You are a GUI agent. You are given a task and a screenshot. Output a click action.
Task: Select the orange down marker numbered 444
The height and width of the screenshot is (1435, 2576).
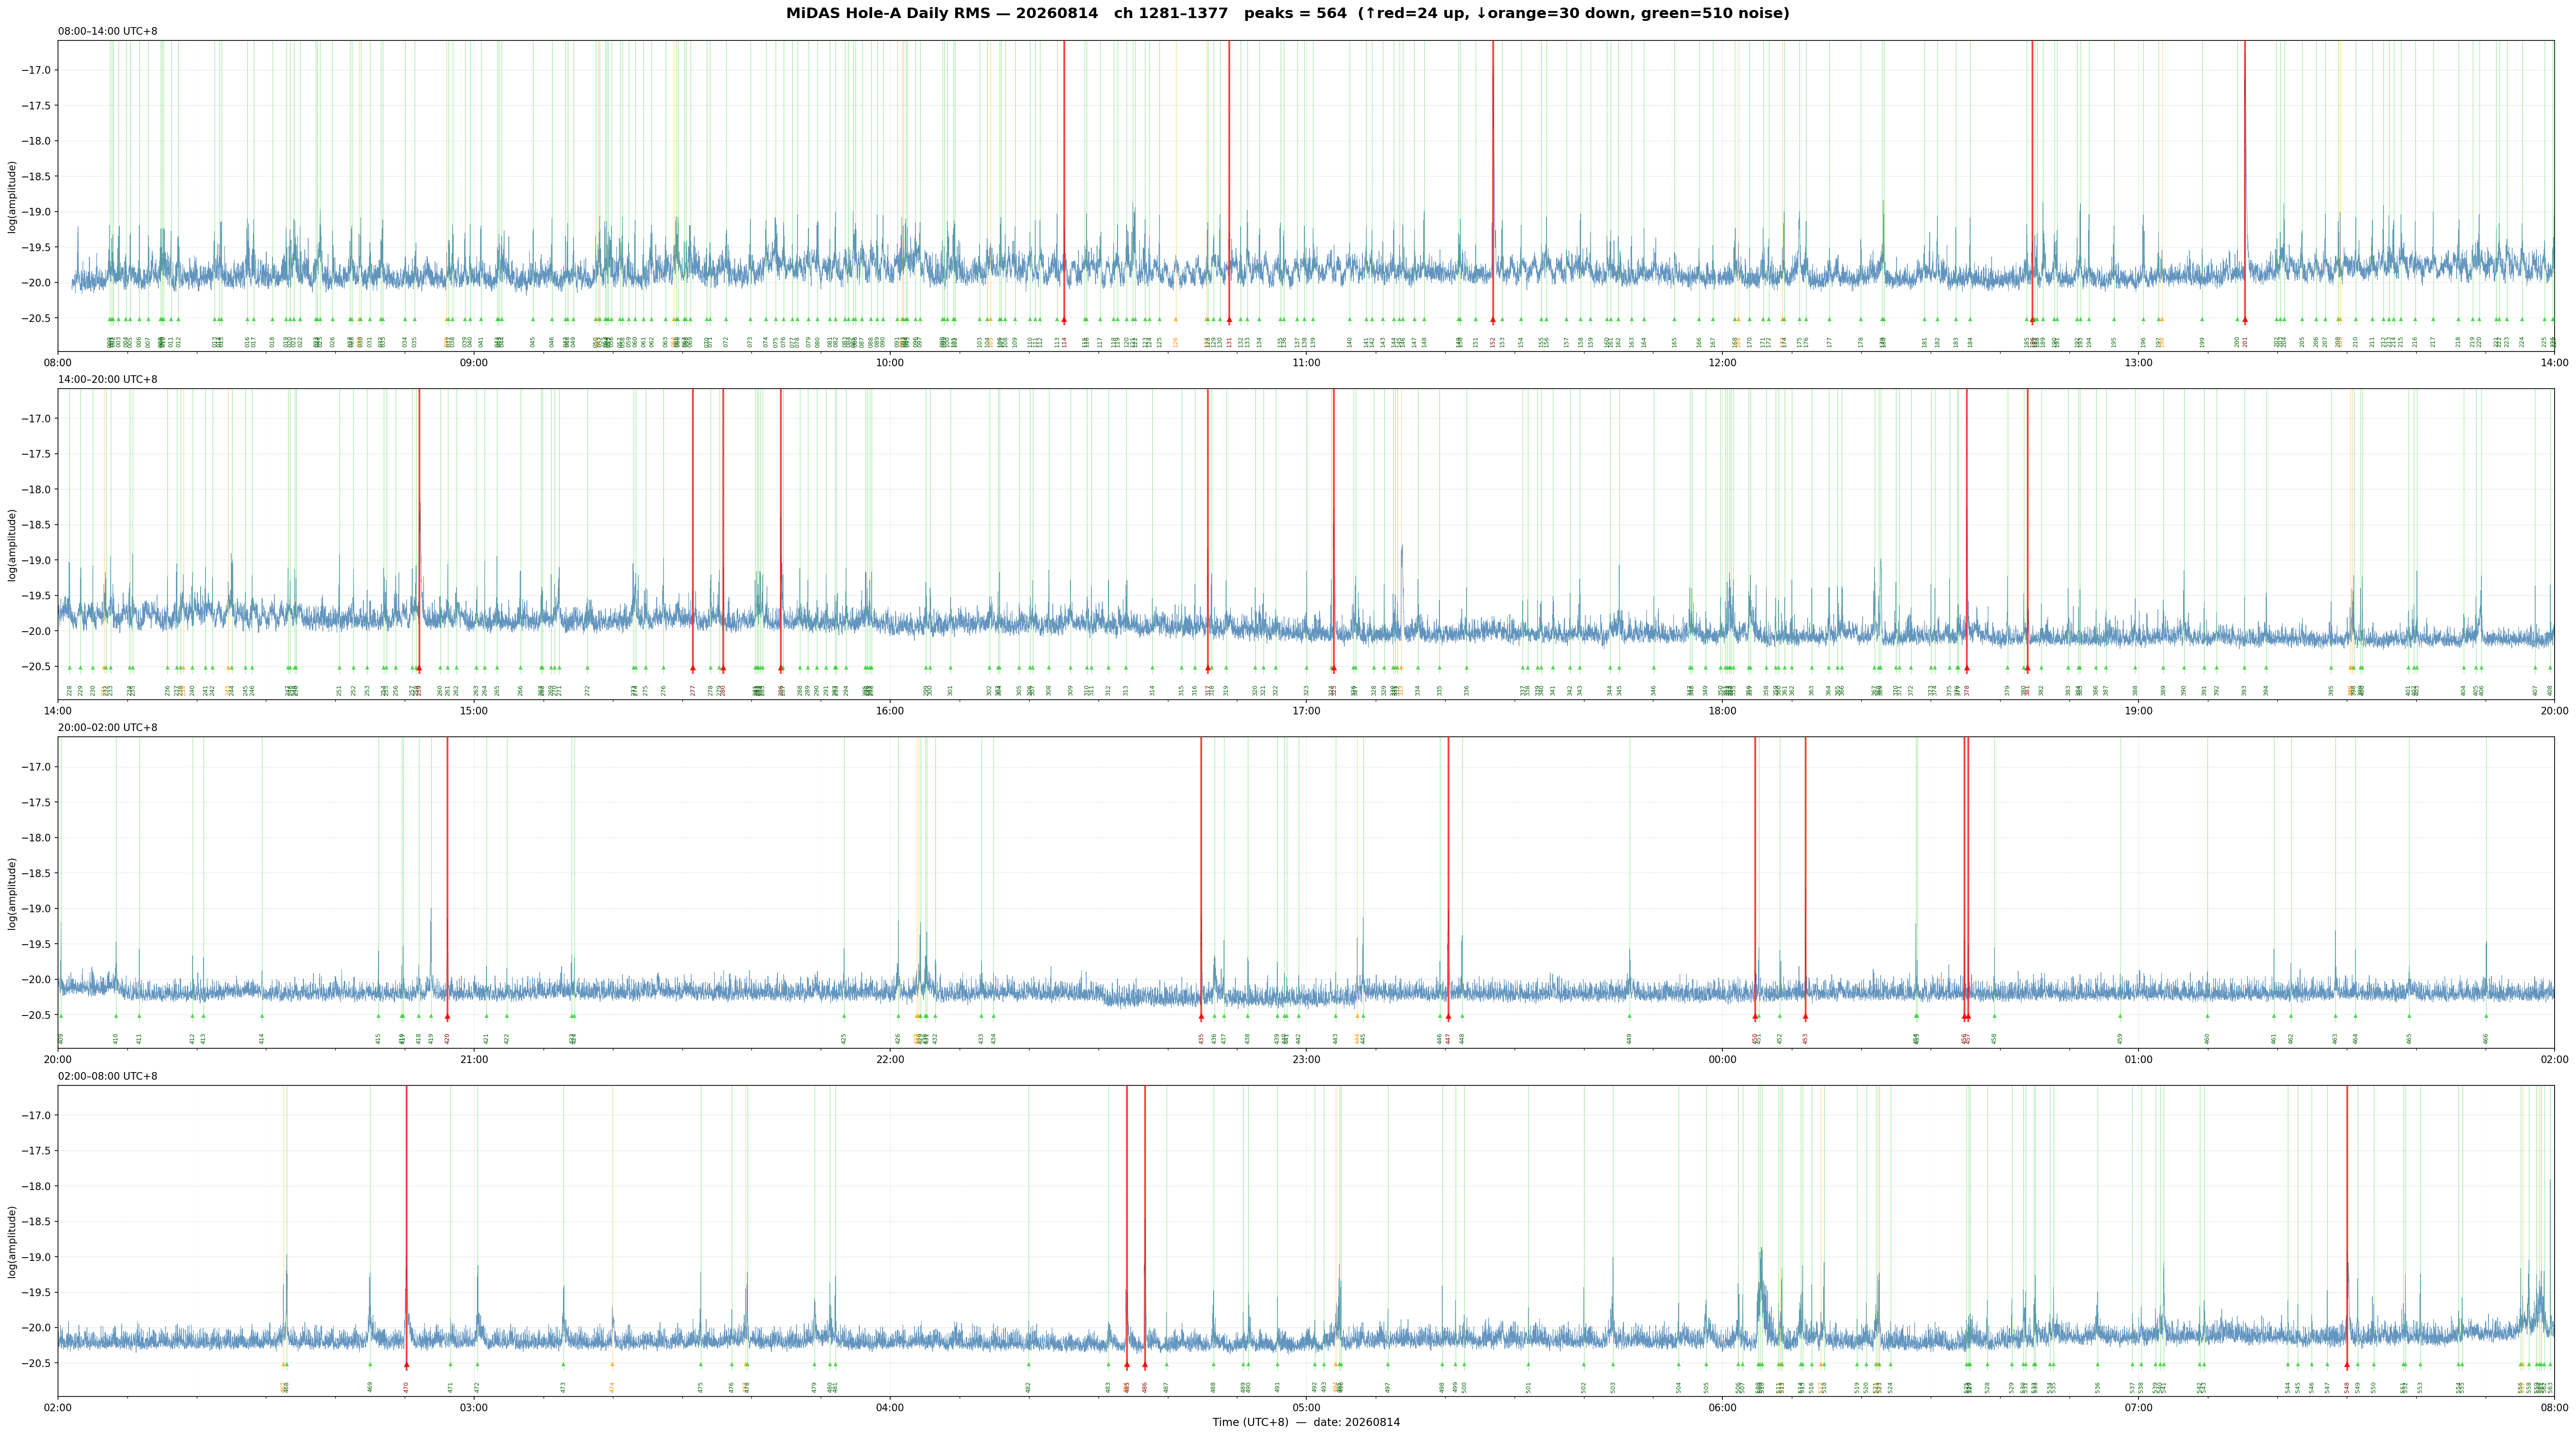1357,1017
